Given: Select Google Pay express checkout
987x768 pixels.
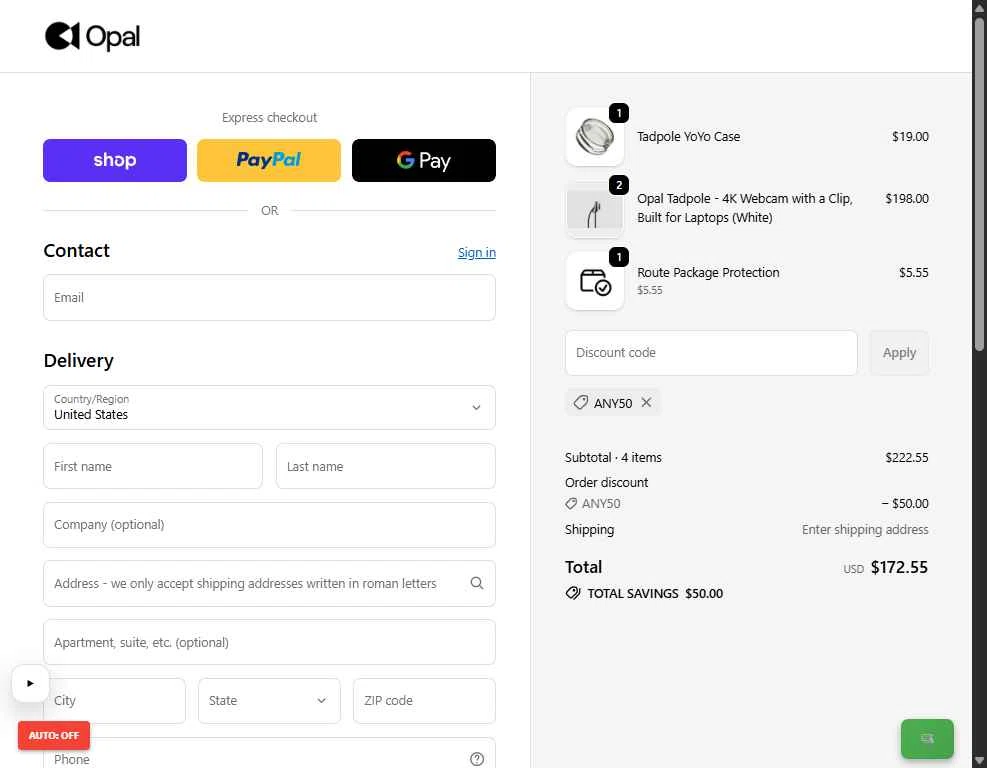Looking at the screenshot, I should click(424, 161).
